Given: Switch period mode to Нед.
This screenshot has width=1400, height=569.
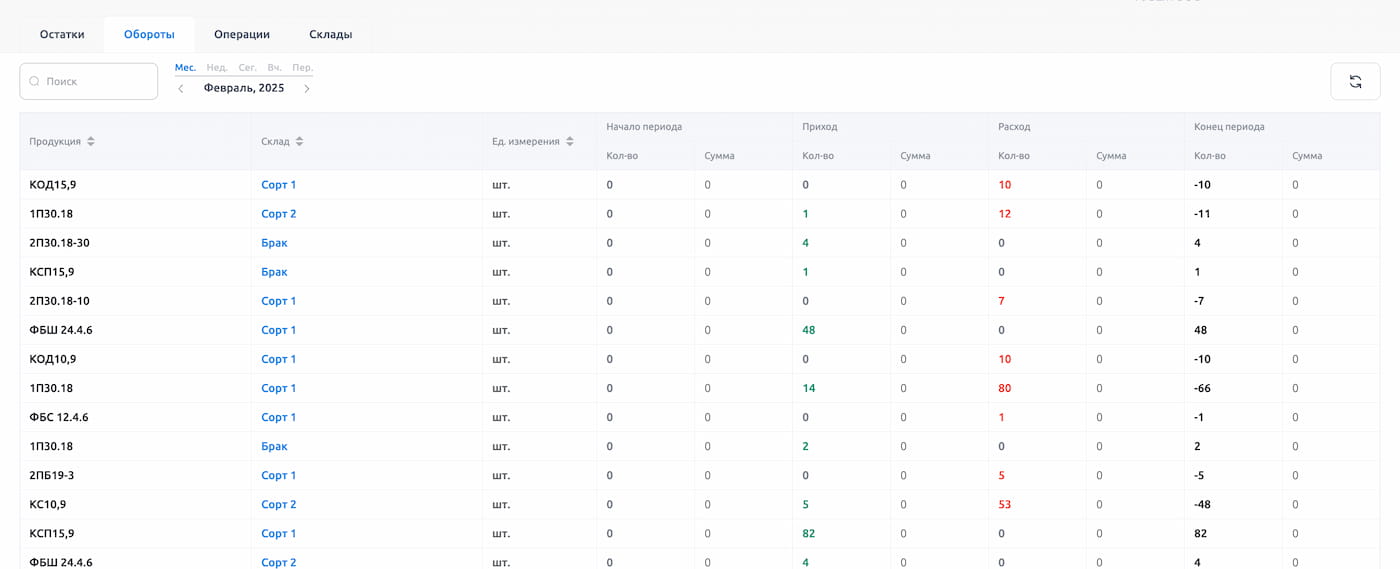Looking at the screenshot, I should [x=216, y=68].
